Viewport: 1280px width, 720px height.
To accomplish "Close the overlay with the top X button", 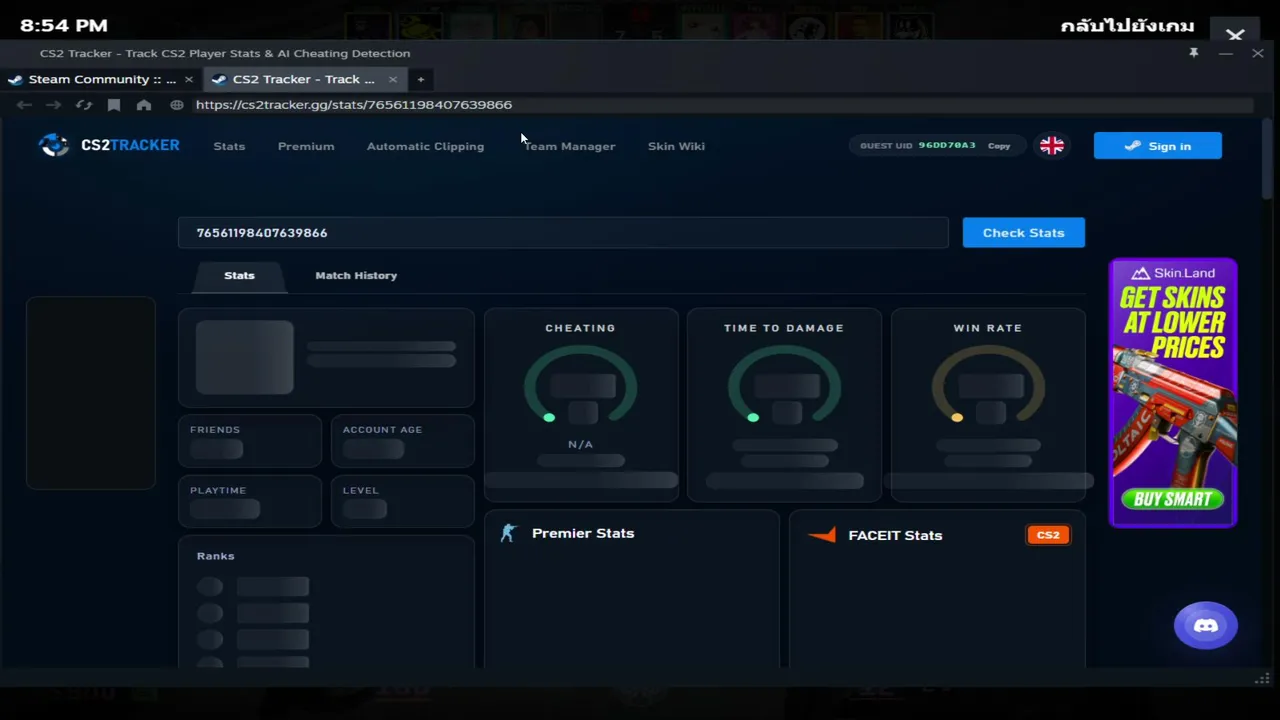I will tap(1235, 35).
